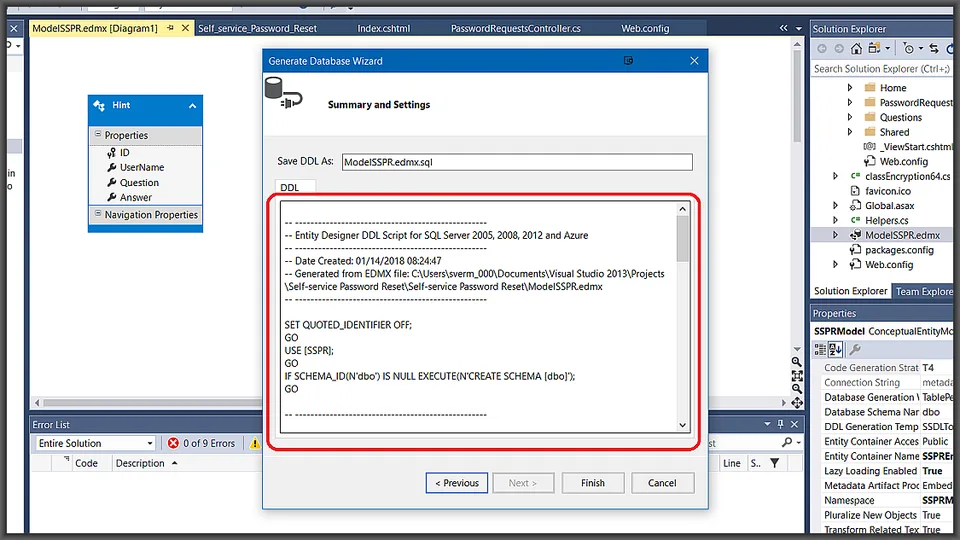960x540 pixels.
Task: Open PasswordRequestsController.cs tab
Action: pos(516,28)
